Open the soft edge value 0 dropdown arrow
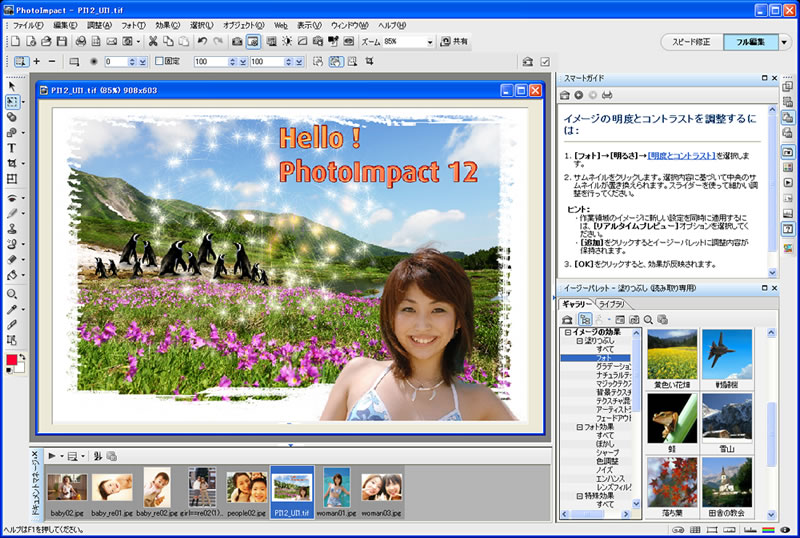This screenshot has width=800, height=538. (x=143, y=61)
